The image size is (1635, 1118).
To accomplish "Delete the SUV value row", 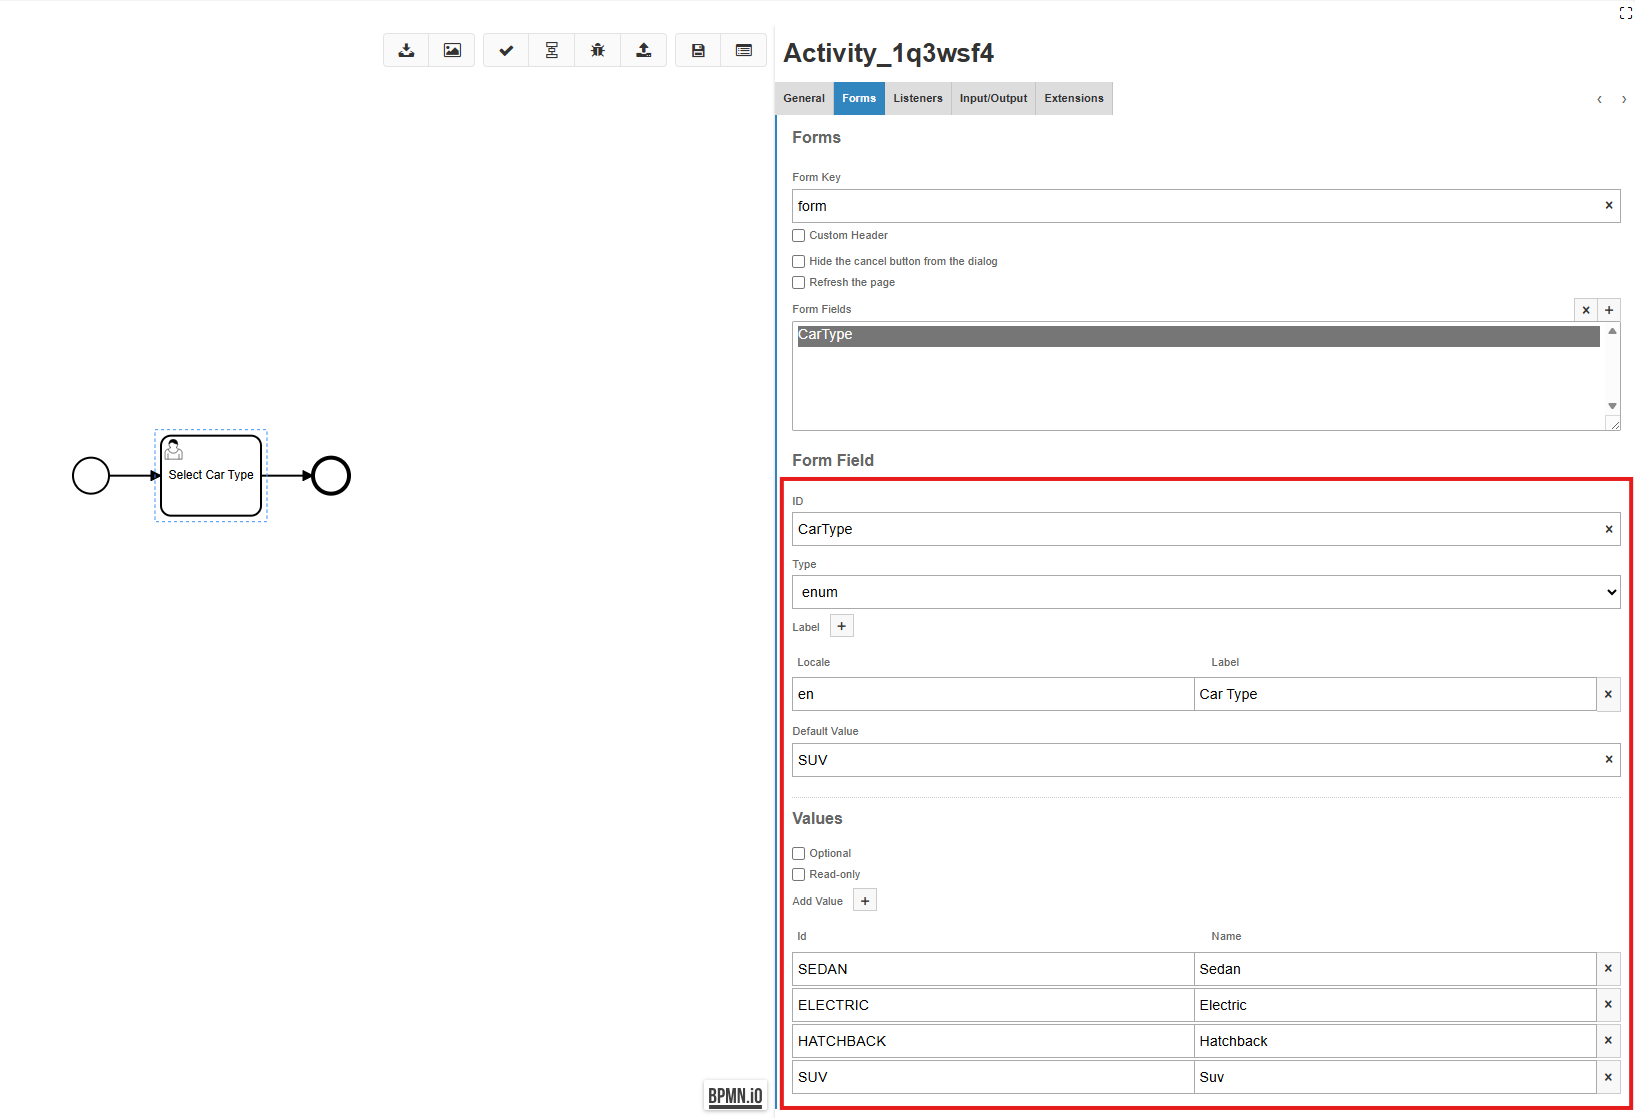I will click(x=1608, y=1077).
